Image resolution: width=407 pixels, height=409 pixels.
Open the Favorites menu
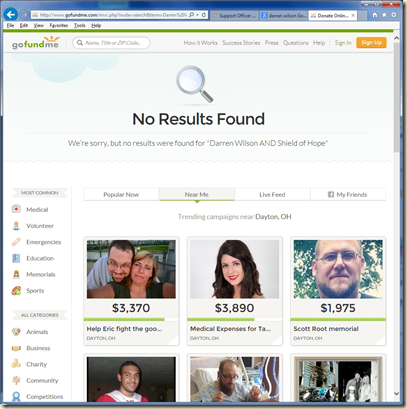click(59, 25)
